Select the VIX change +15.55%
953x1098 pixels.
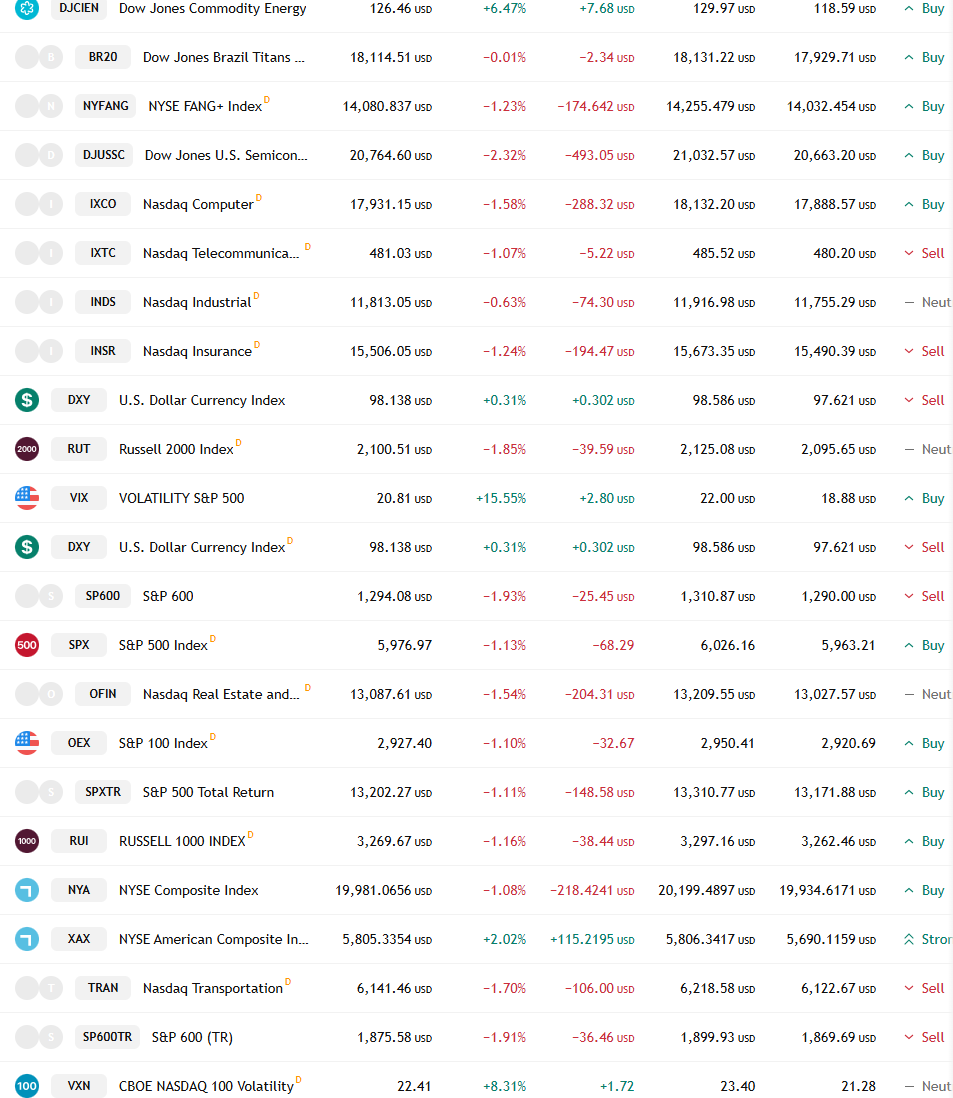[501, 499]
